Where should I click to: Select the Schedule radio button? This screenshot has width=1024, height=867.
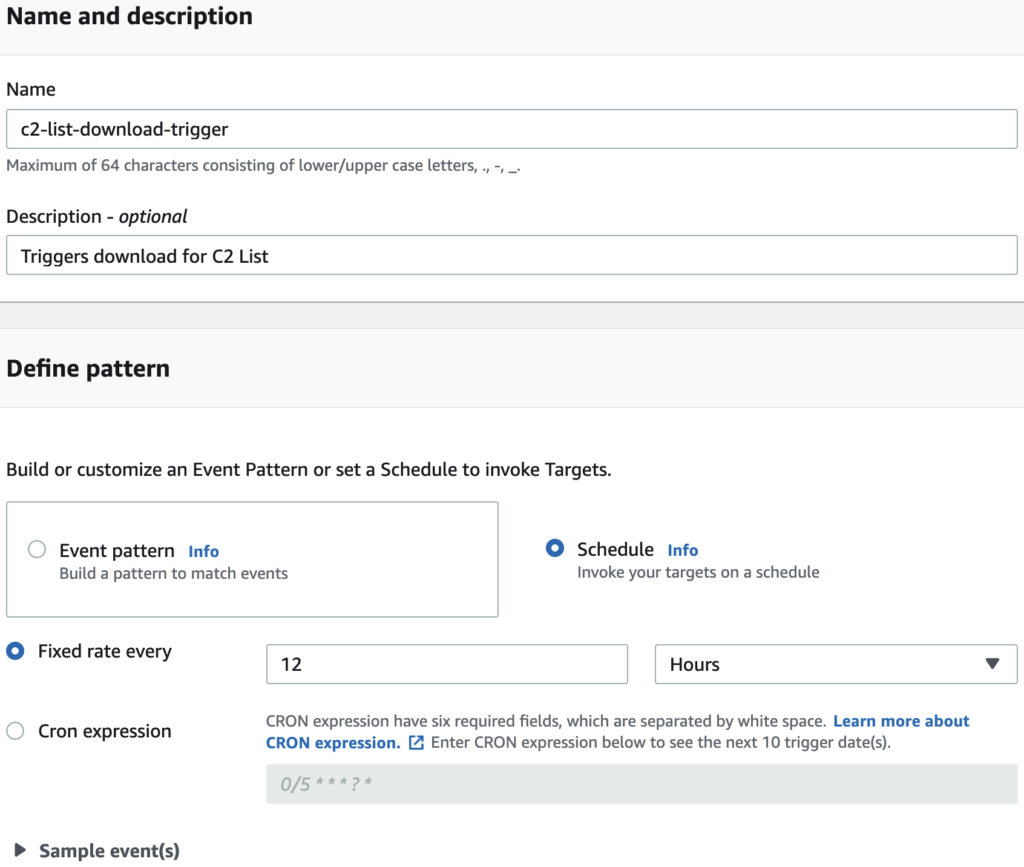(555, 548)
